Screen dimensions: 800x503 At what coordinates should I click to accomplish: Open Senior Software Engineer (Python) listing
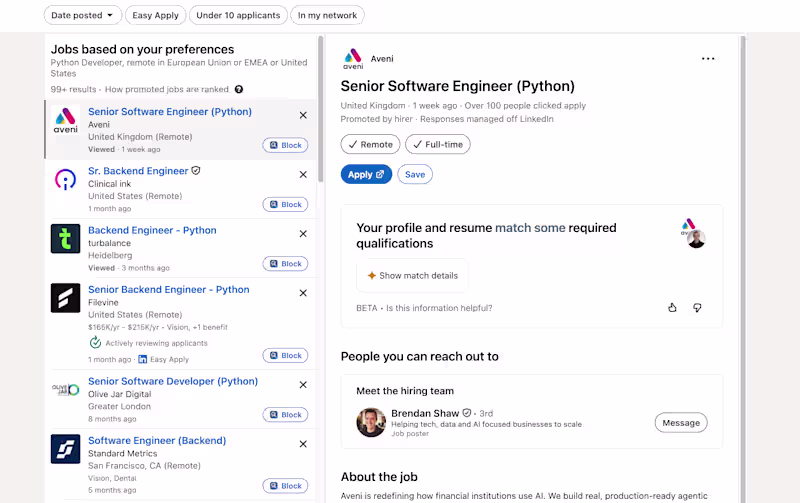[x=170, y=112]
